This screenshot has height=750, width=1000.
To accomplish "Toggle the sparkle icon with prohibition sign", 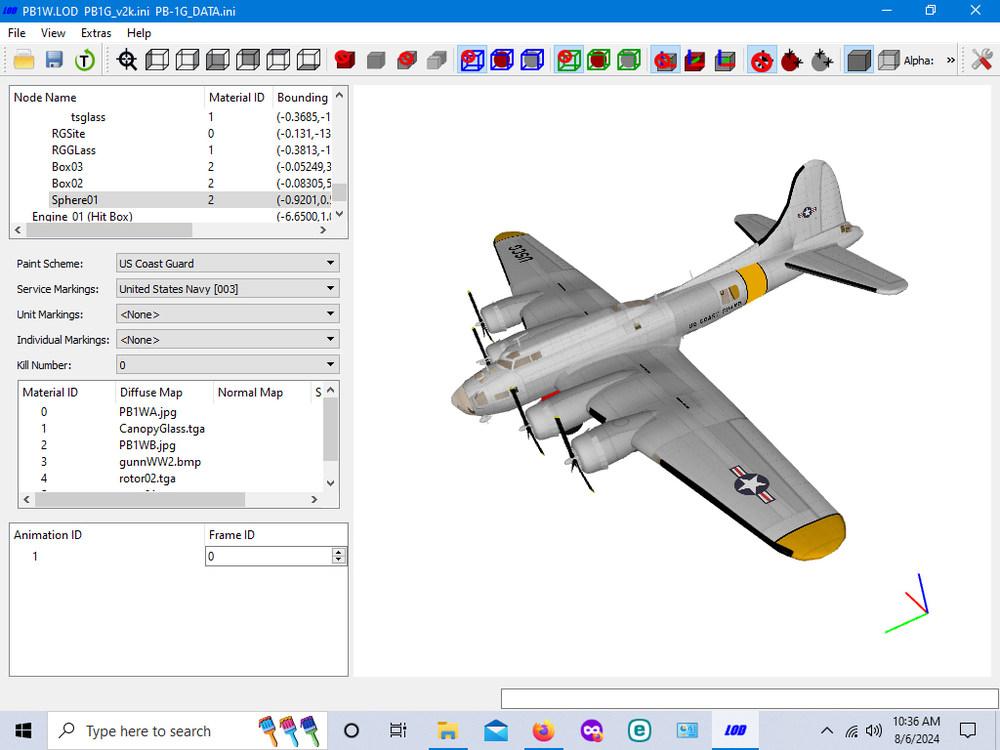I will pos(761,61).
